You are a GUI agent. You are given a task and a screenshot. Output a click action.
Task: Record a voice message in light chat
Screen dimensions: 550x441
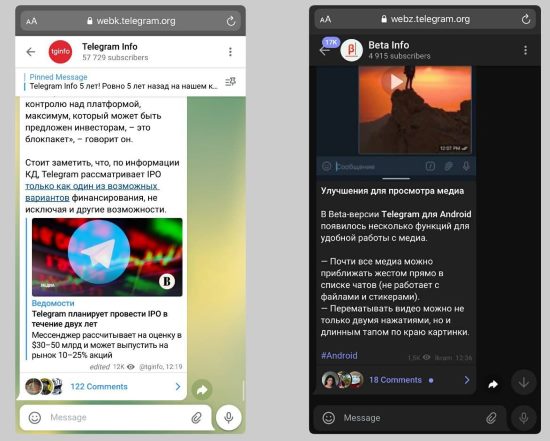(x=229, y=417)
